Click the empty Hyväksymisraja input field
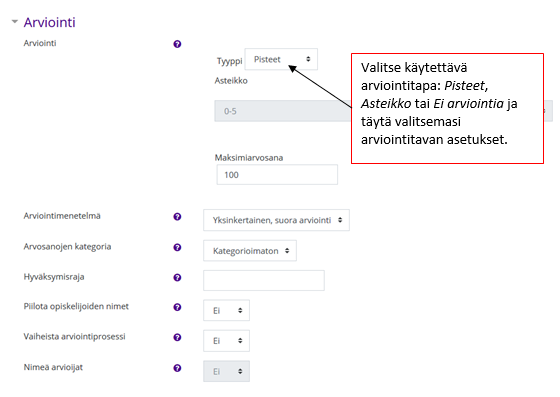The width and height of the screenshot is (560, 397). [264, 280]
